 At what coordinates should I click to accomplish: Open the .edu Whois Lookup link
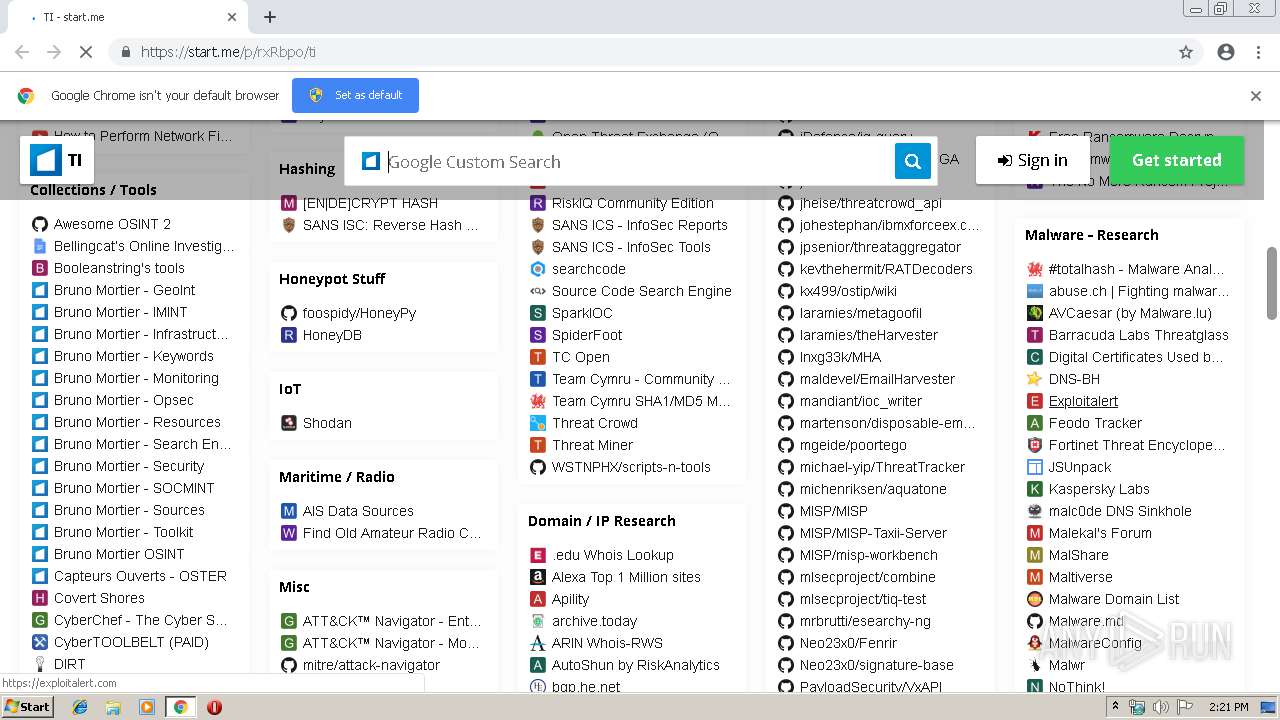612,555
